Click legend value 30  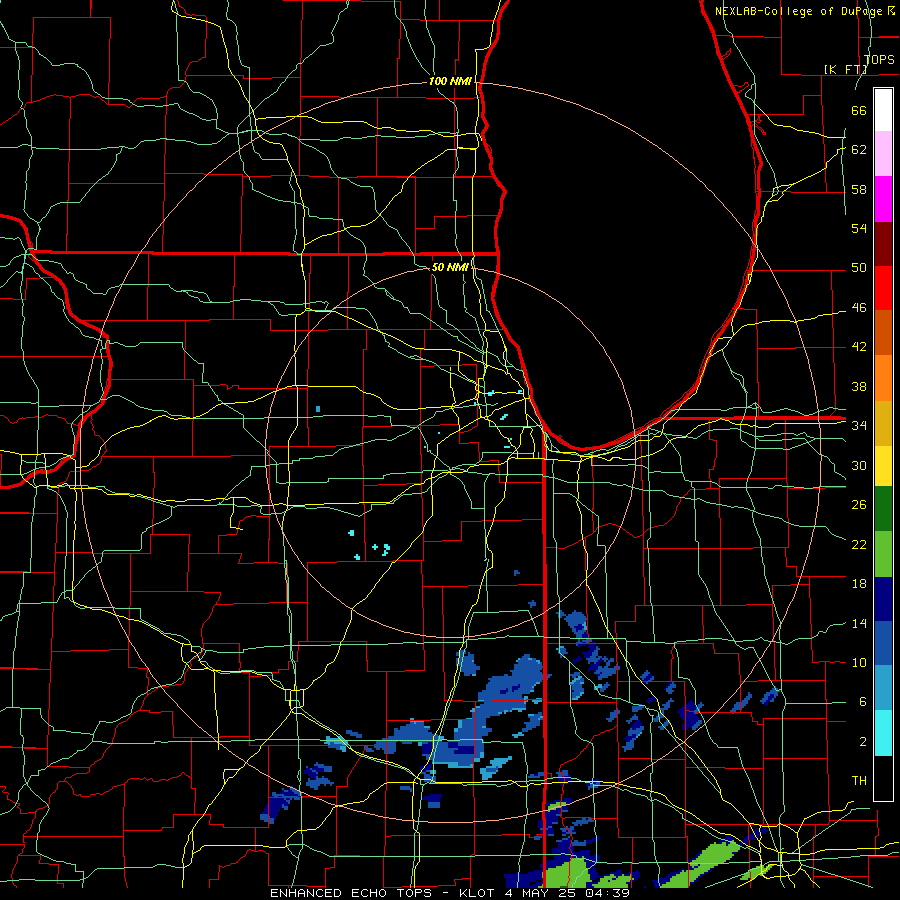click(859, 465)
